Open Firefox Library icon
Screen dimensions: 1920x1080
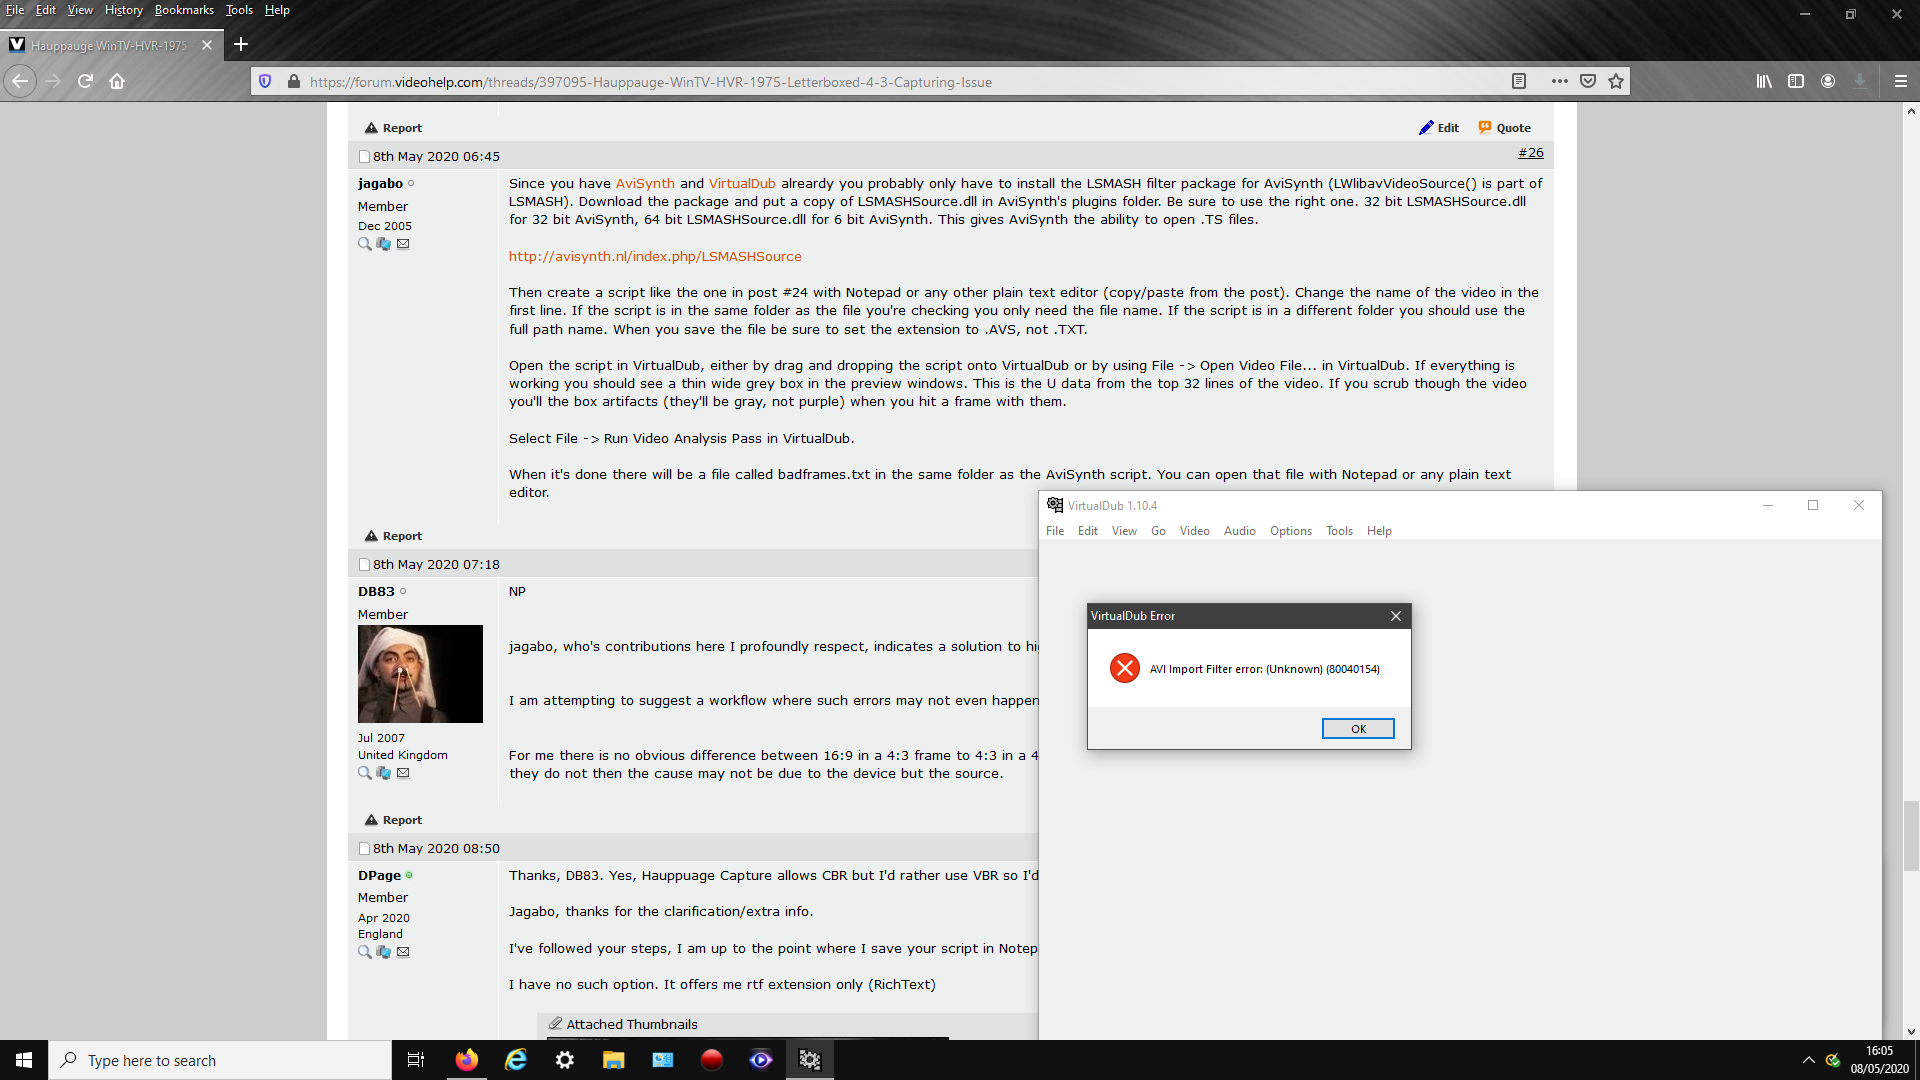[1764, 81]
